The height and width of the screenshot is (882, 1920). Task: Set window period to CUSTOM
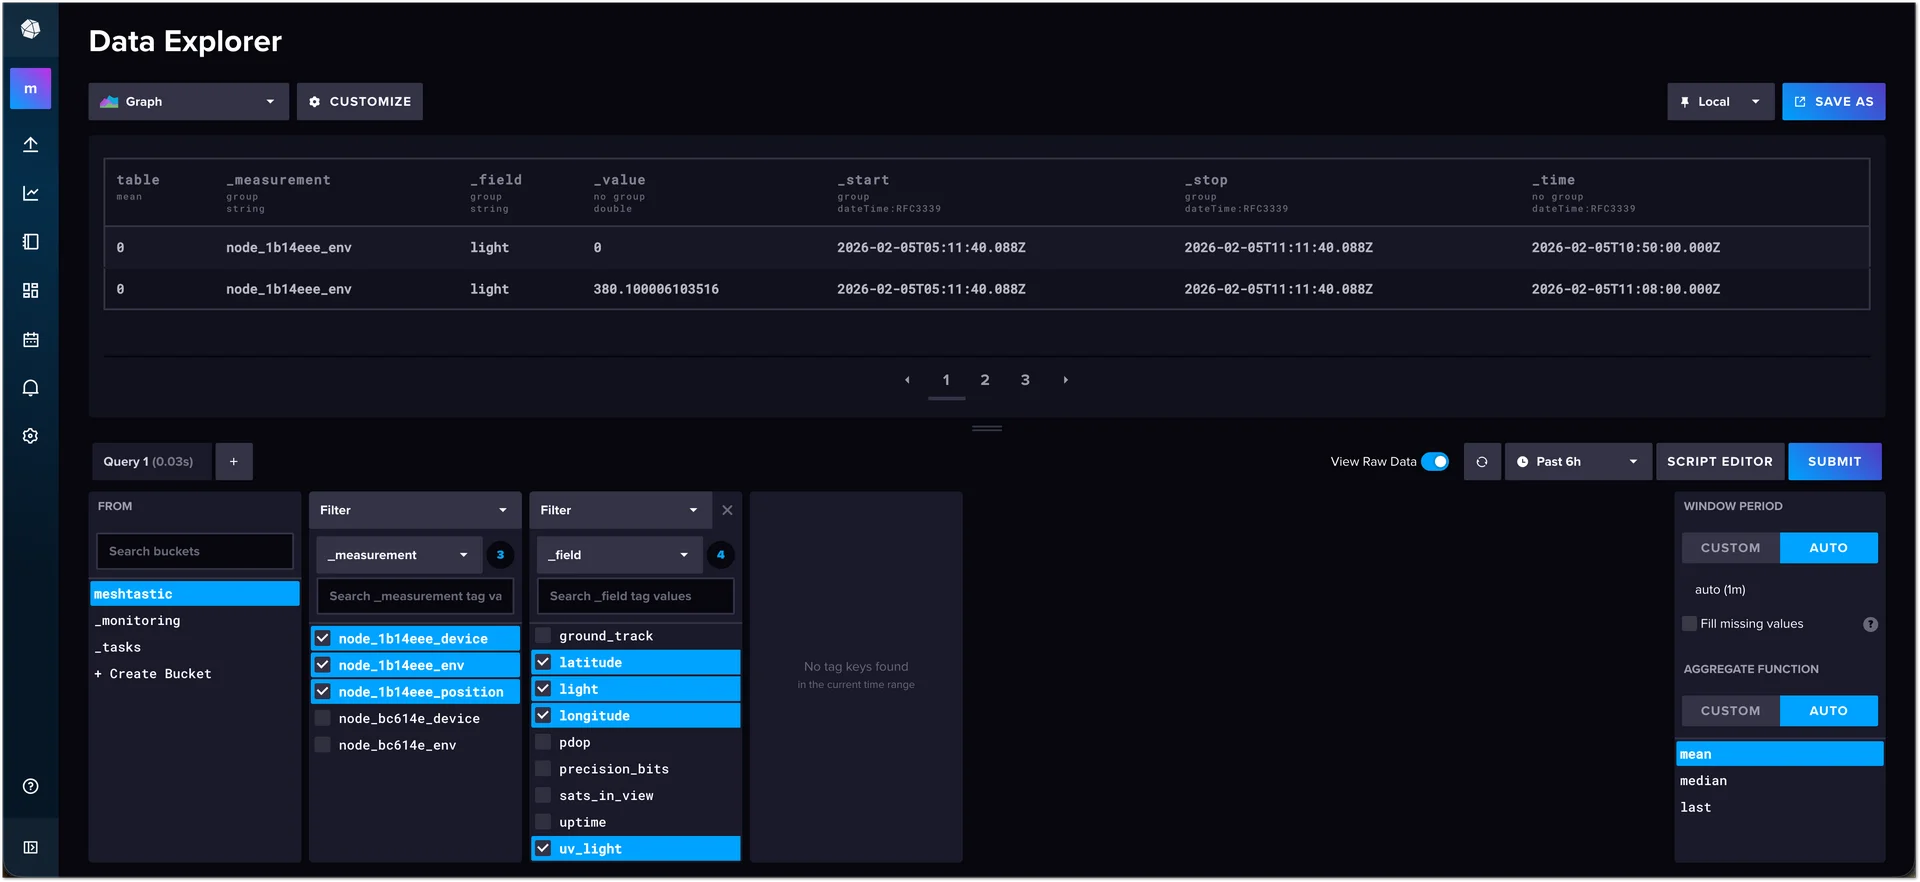tap(1731, 548)
